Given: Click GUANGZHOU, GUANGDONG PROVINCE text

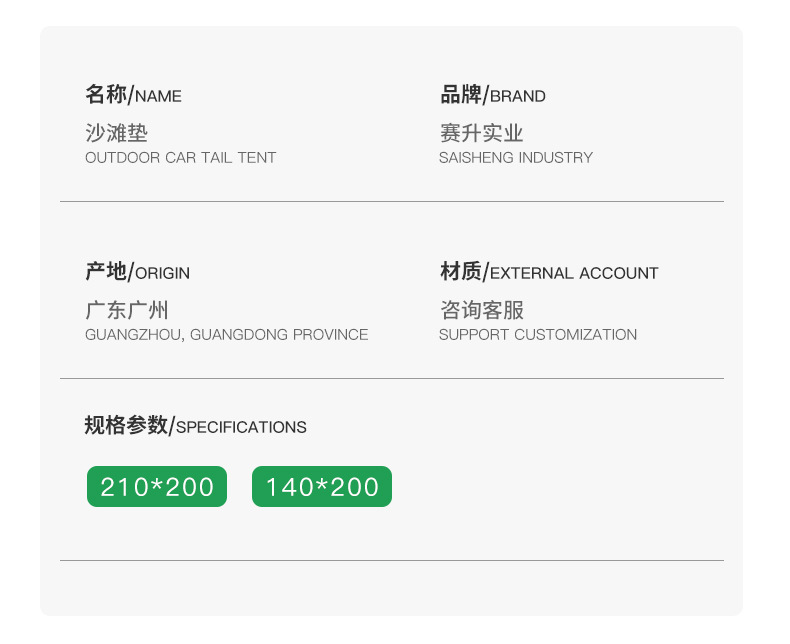Looking at the screenshot, I should (x=226, y=335).
